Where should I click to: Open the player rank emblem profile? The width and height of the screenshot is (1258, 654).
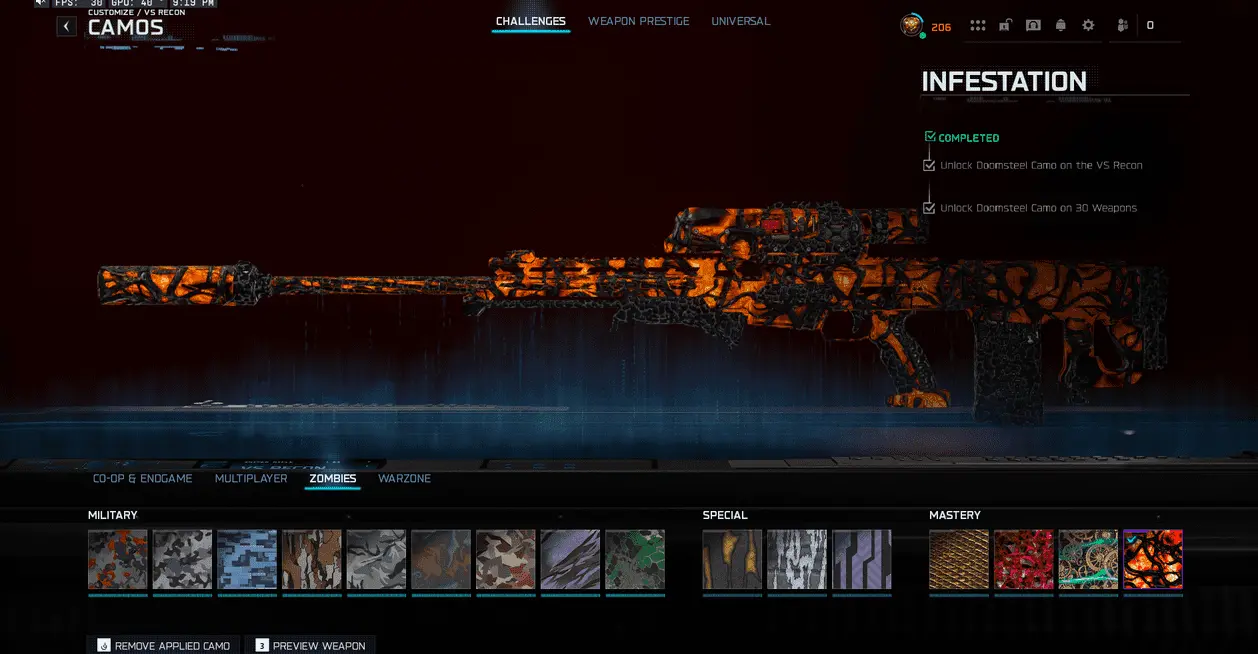click(911, 26)
